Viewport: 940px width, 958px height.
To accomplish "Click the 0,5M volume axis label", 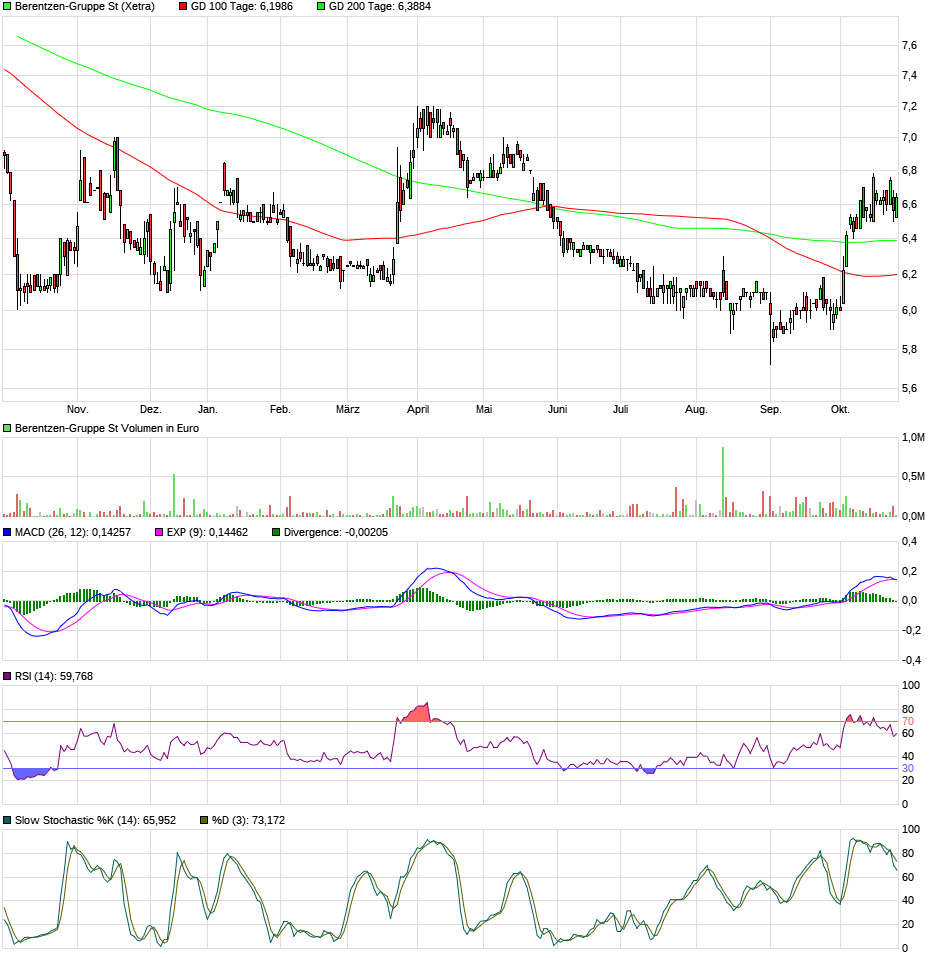I will [x=913, y=477].
